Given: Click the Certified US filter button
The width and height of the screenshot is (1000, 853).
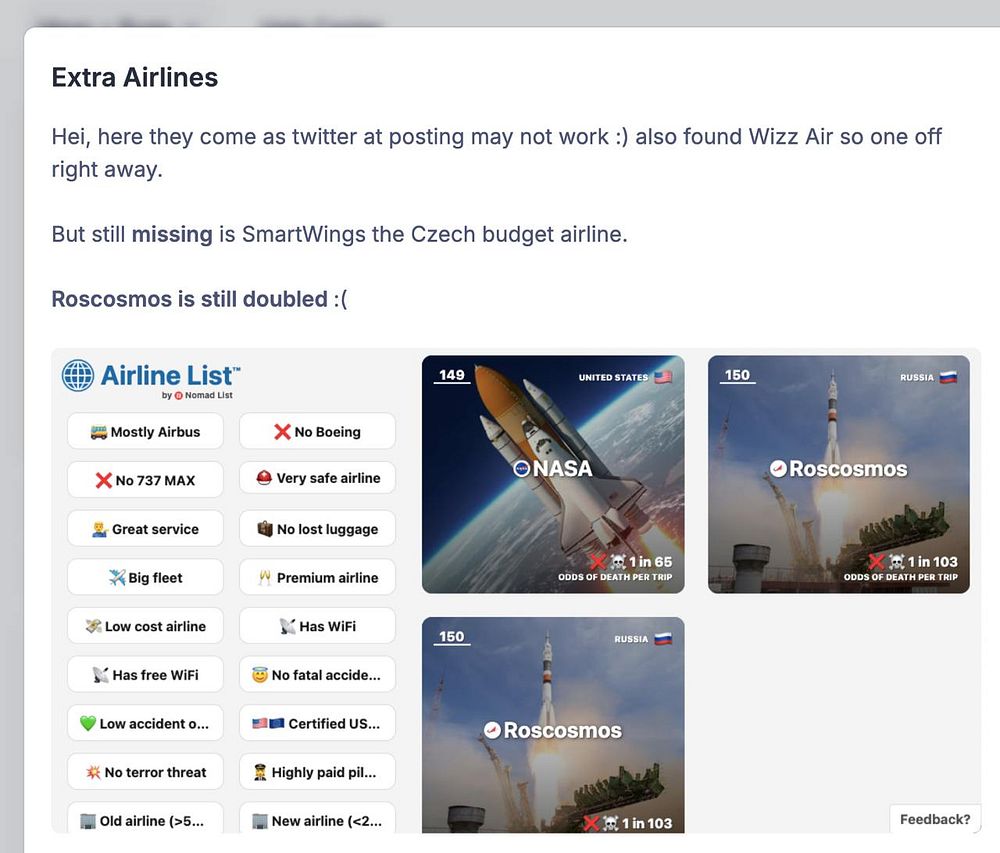Looking at the screenshot, I should [x=317, y=723].
